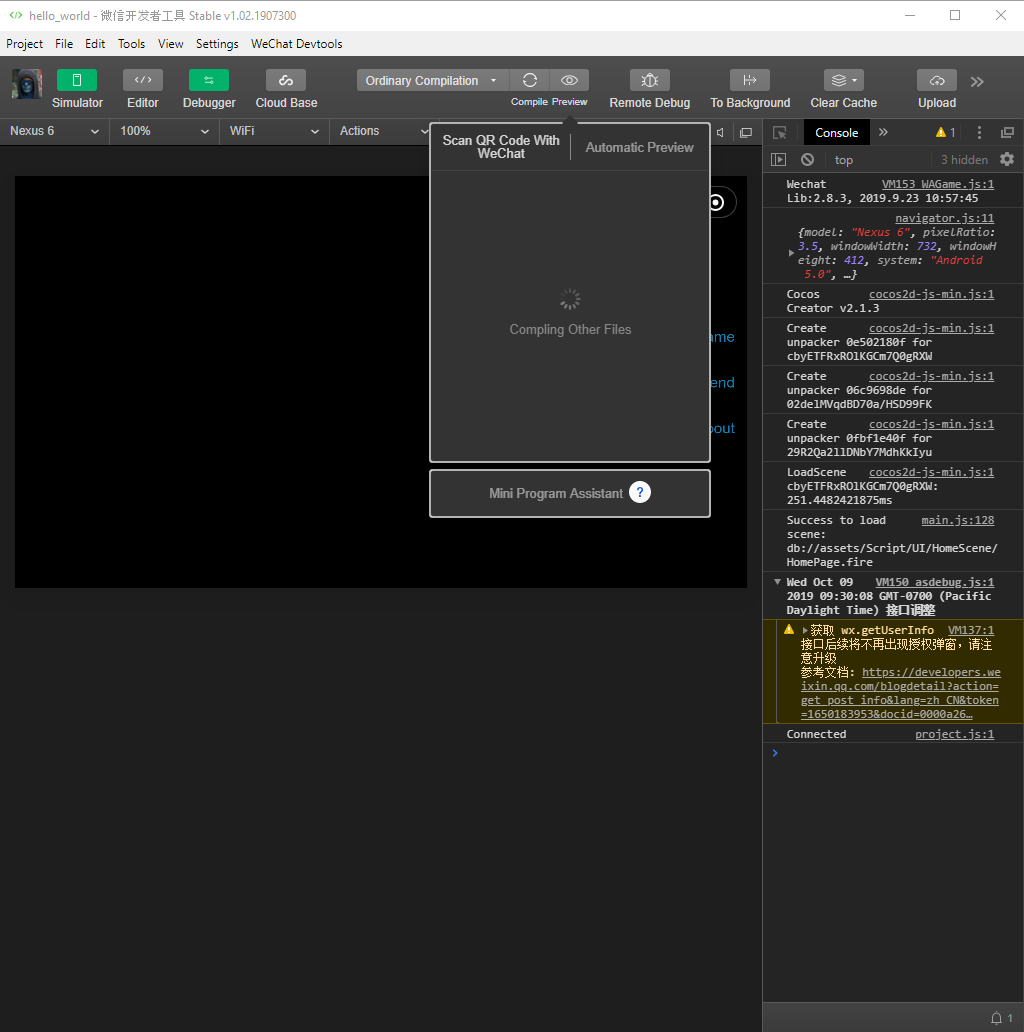
Task: Open the Clear Cache dropdown
Action: [x=844, y=80]
